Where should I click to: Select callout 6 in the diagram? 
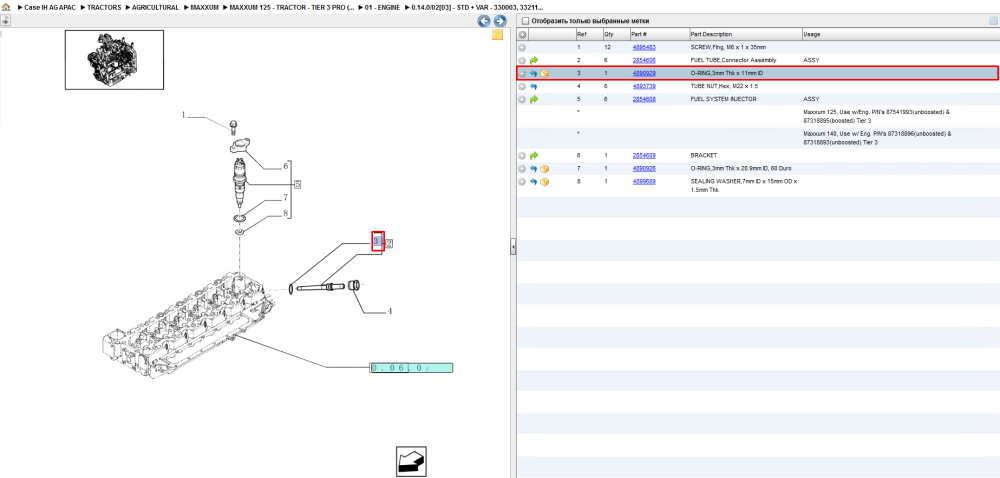pos(286,166)
